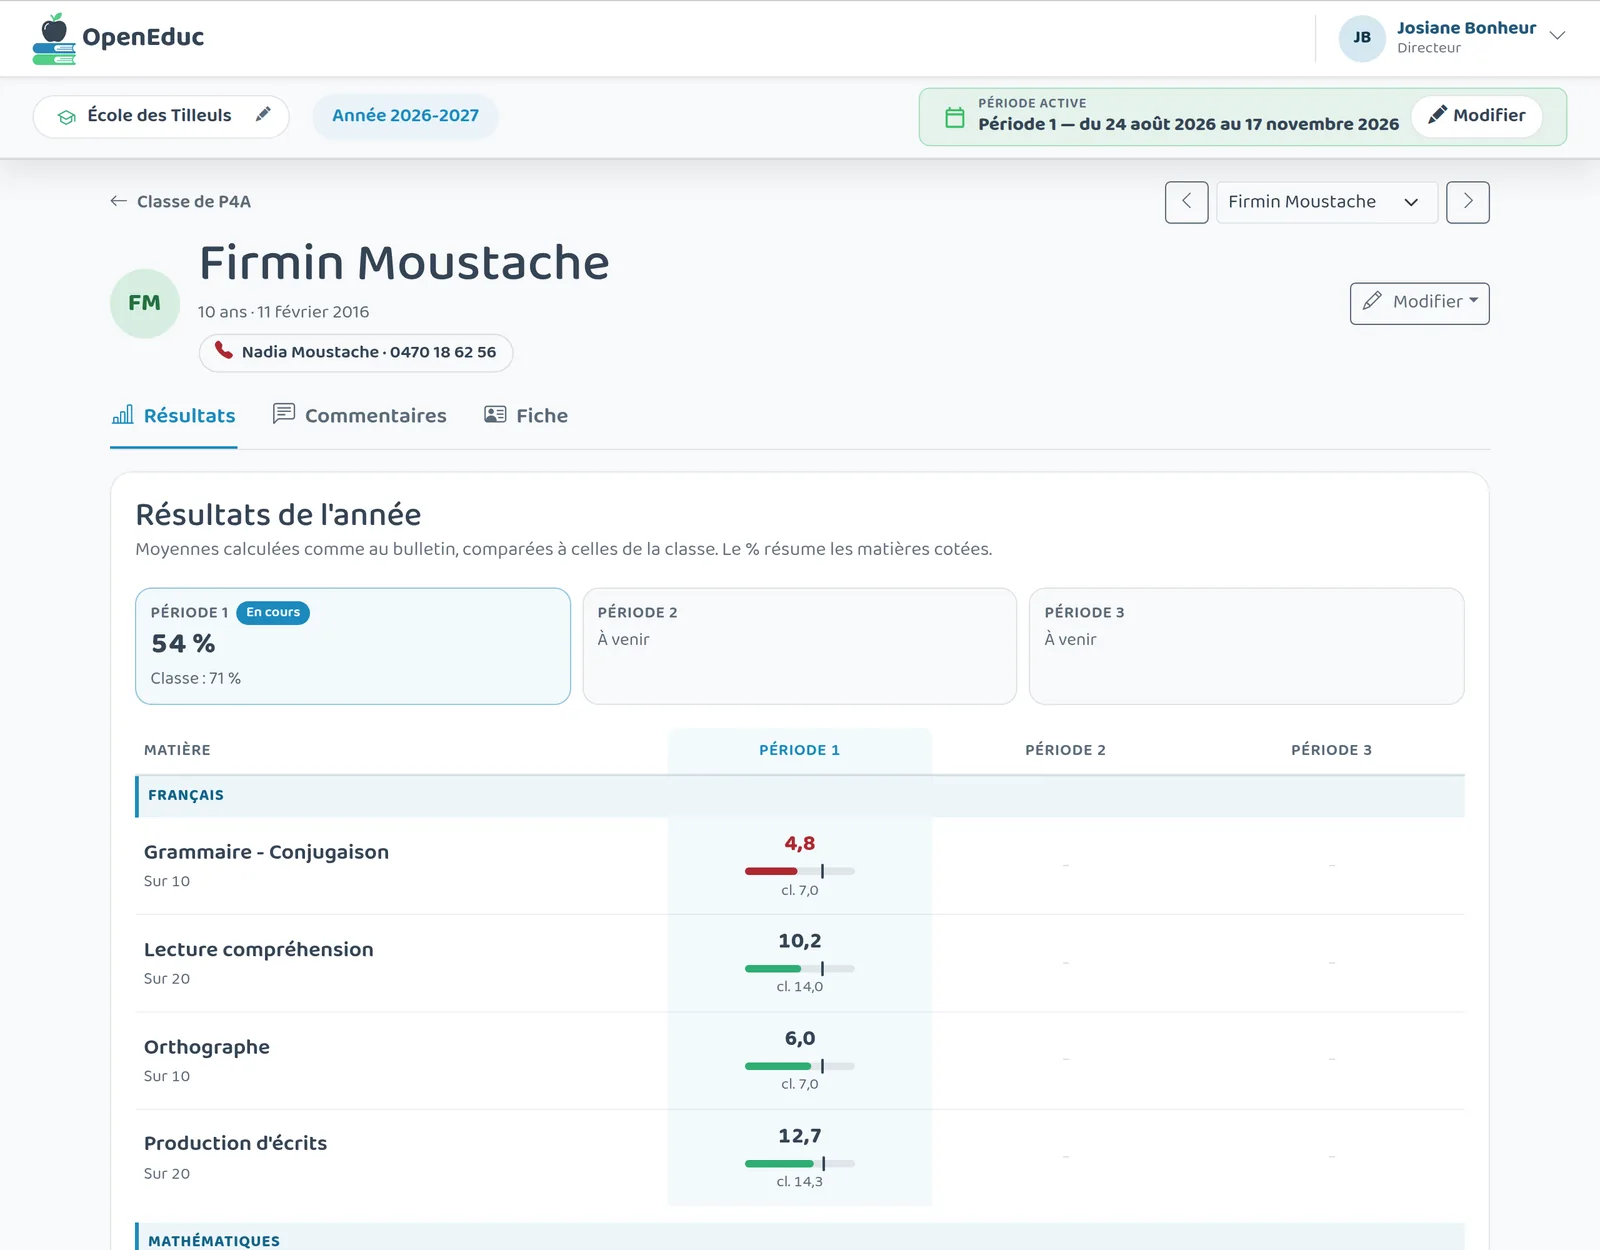Image resolution: width=1600 pixels, height=1250 pixels.
Task: Switch to the Fiche tab
Action: pos(526,415)
